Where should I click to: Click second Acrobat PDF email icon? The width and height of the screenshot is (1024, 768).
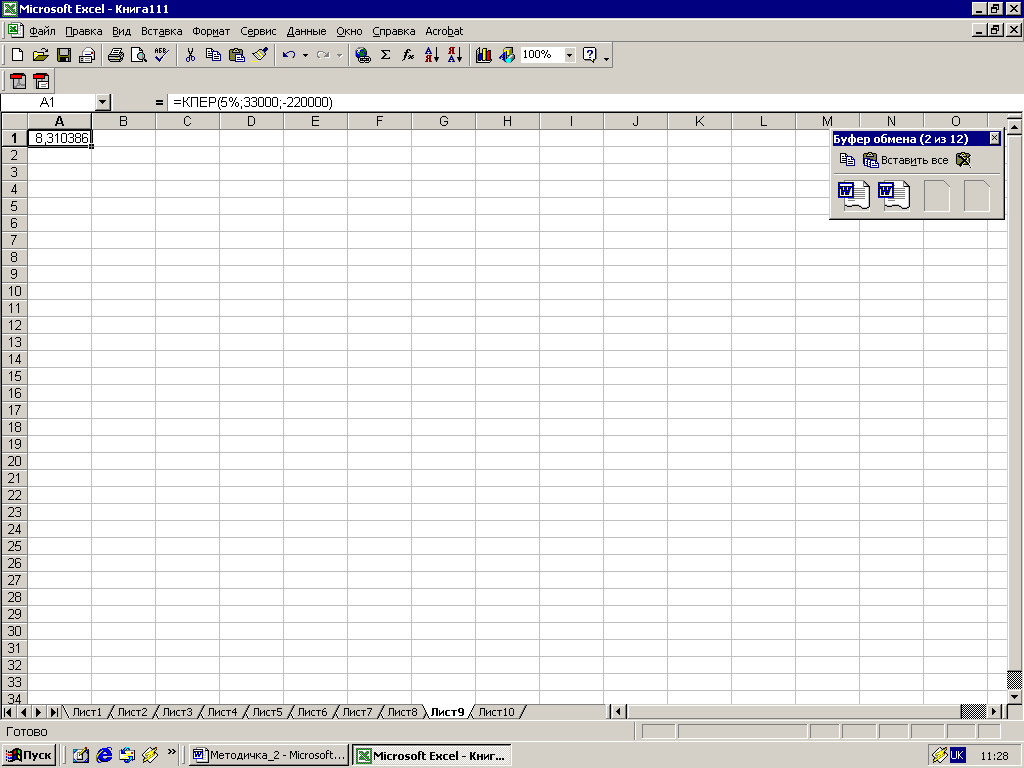click(41, 81)
